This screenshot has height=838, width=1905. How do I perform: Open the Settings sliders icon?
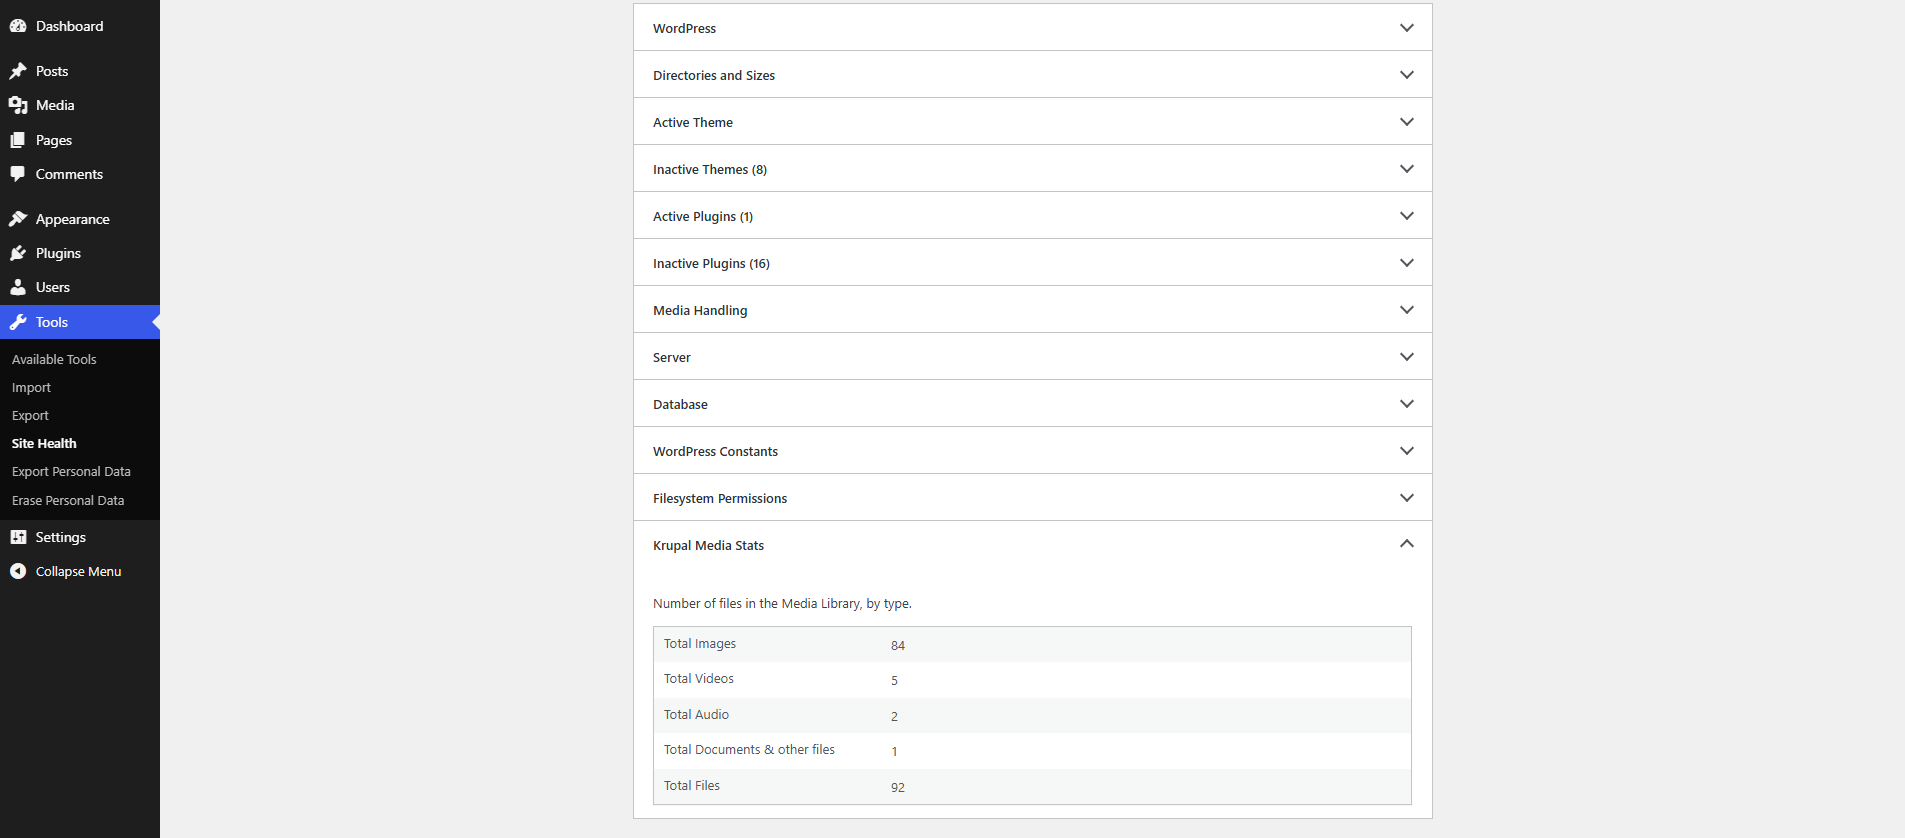18,537
